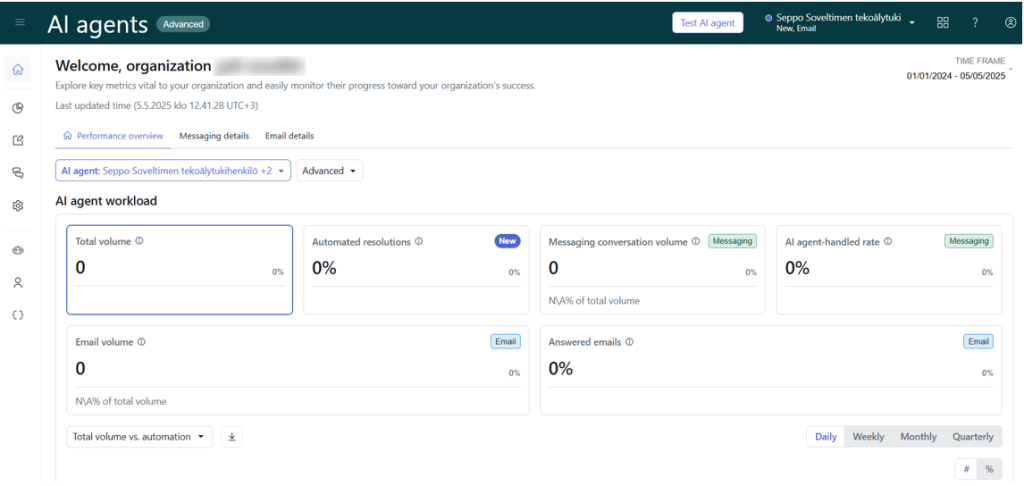Open Settings gear in left sidebar
This screenshot has width=1024, height=486.
coord(18,206)
